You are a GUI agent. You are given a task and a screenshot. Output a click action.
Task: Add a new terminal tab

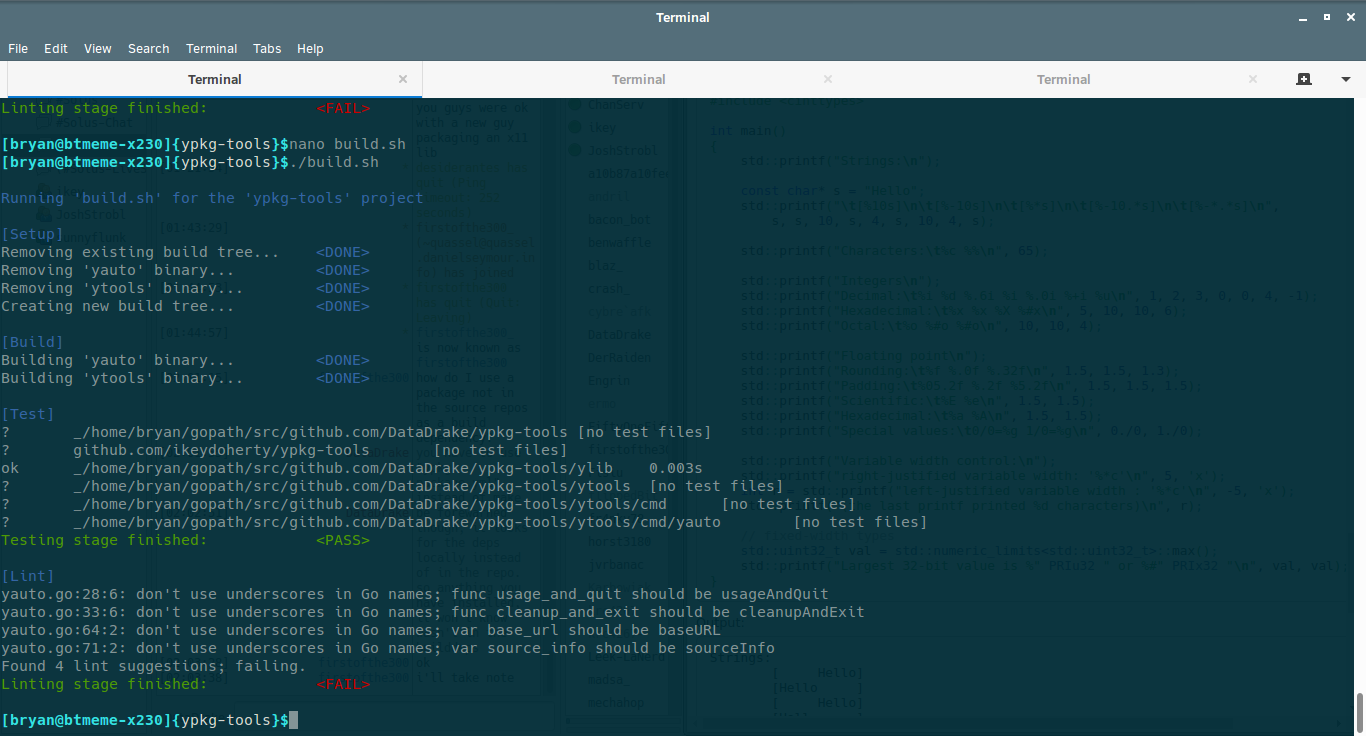tap(1303, 79)
